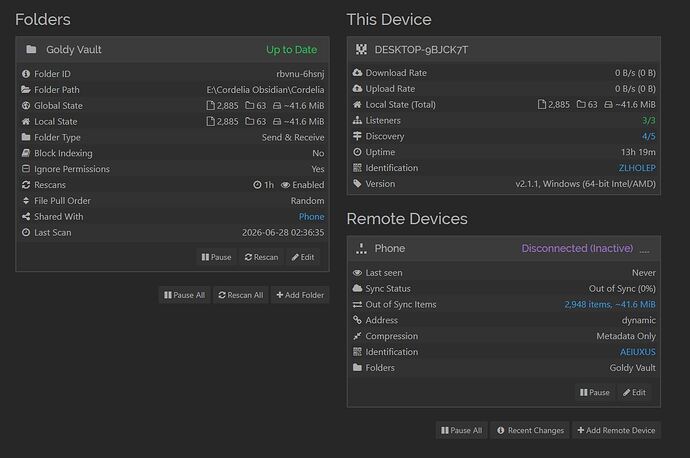Viewport: 690px width, 458px height.
Task: Click the Send & Receive value
Action: coord(293,137)
